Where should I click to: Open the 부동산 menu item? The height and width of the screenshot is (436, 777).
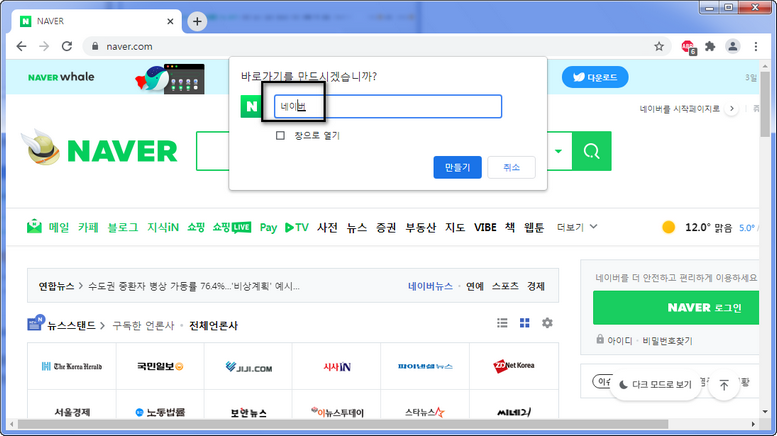click(x=421, y=227)
